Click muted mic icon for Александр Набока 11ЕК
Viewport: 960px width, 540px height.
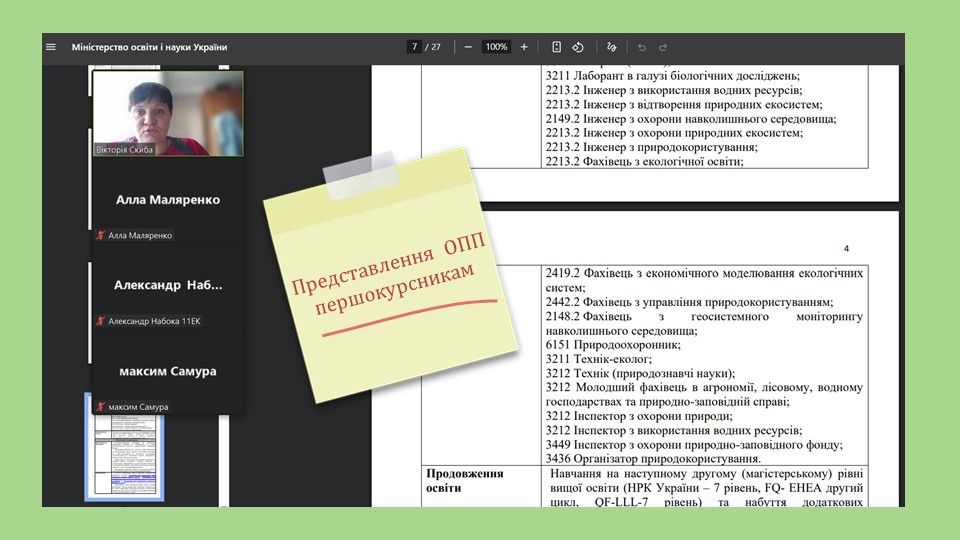101,321
